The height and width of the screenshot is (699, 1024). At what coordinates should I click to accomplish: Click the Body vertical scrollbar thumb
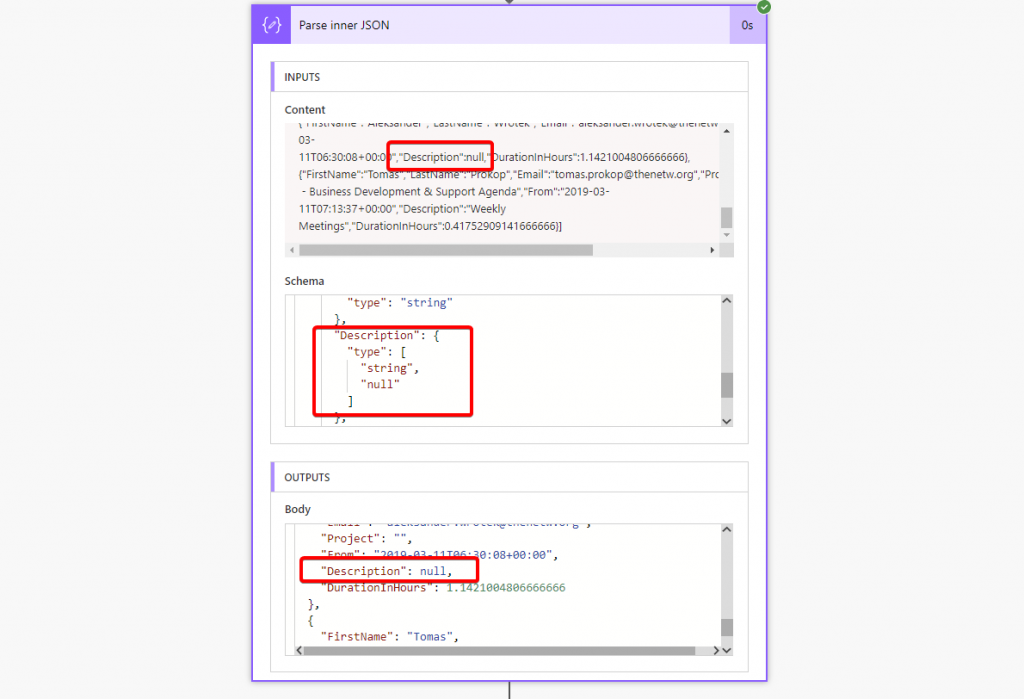click(726, 627)
